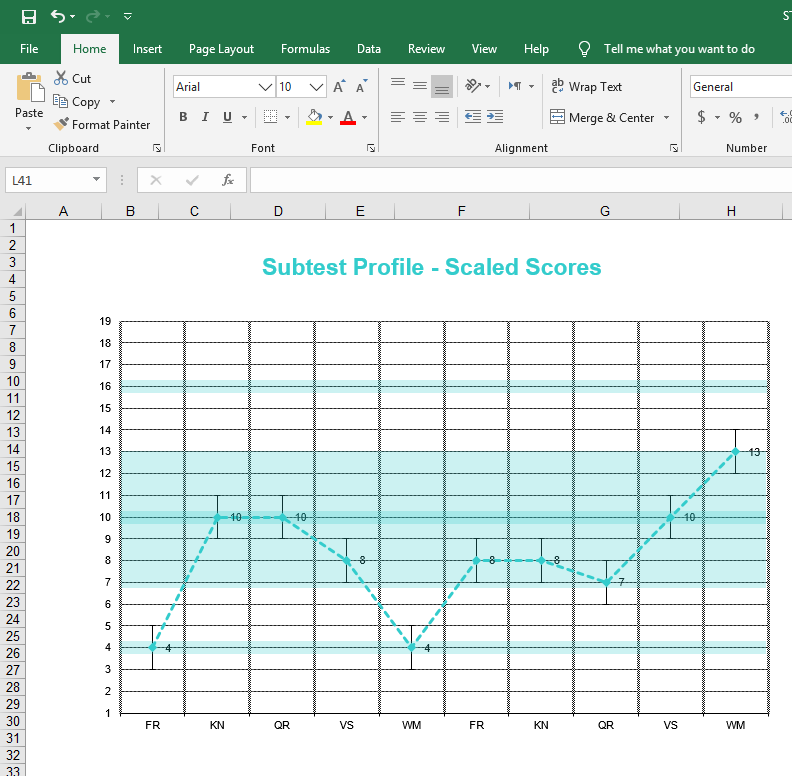The height and width of the screenshot is (776, 792).
Task: Toggle Wrap Text on selected cells
Action: coord(586,87)
